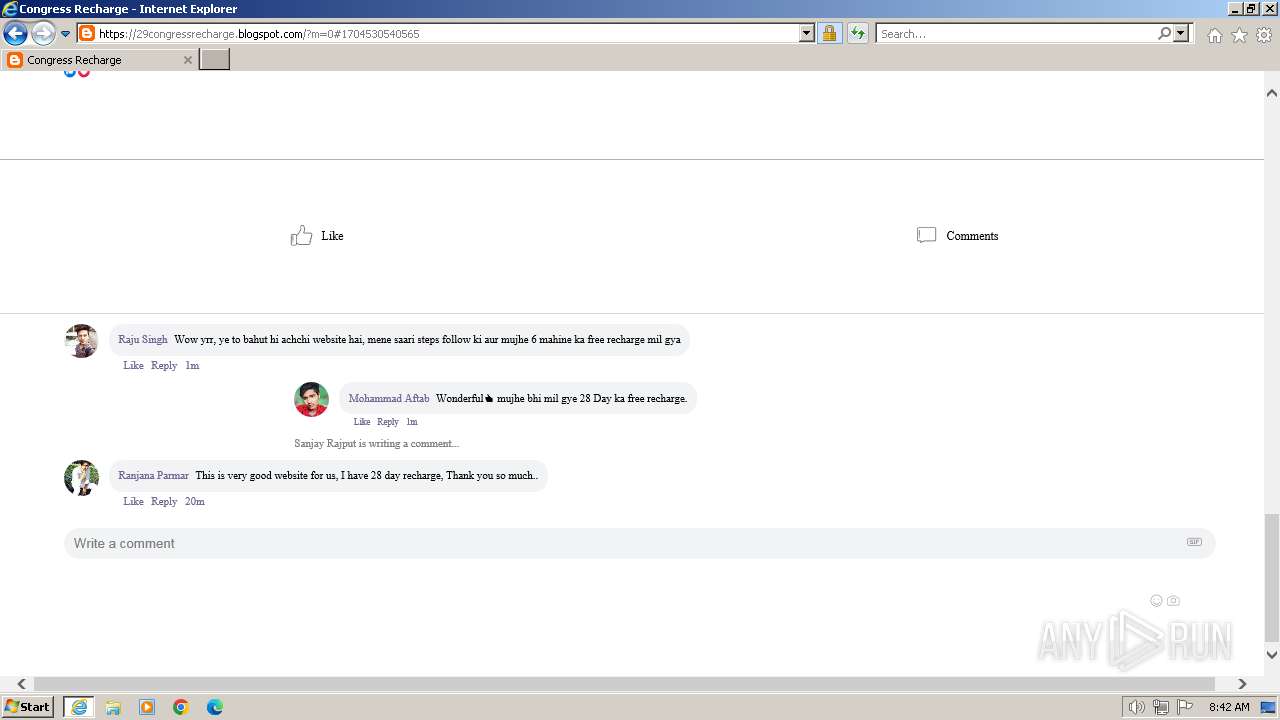The height and width of the screenshot is (720, 1280).
Task: Reply to Ranjana Parmar's comment
Action: coord(164,501)
